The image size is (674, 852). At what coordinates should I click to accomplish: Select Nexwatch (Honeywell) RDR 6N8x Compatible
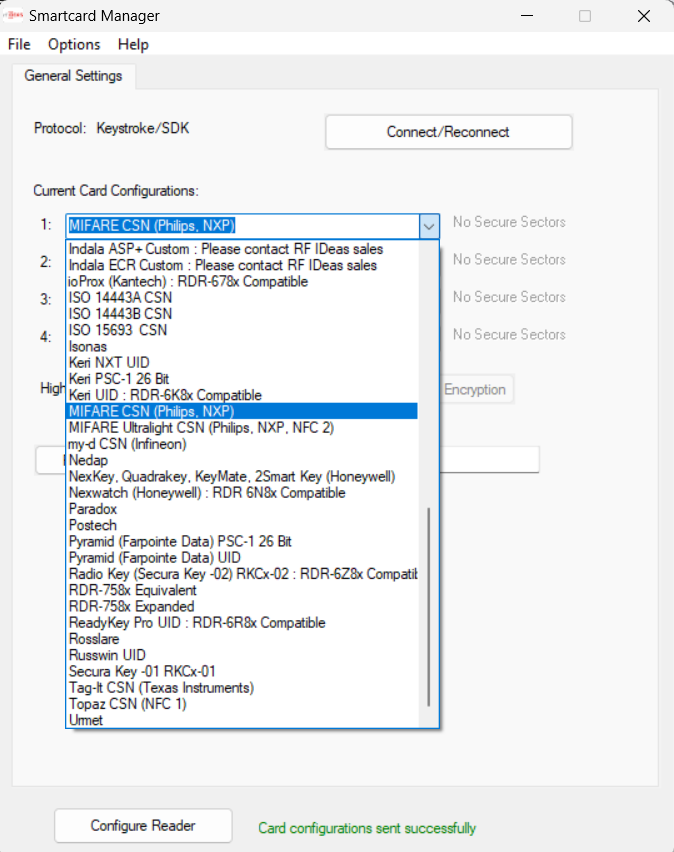tap(242, 493)
